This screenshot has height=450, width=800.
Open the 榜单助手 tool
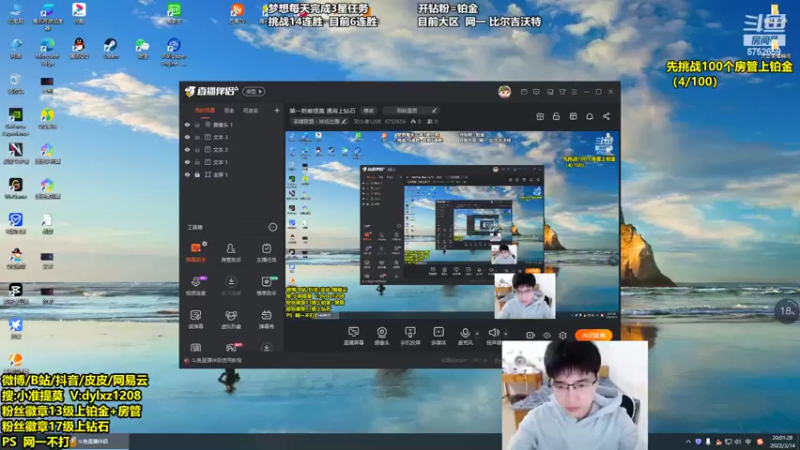point(266,286)
